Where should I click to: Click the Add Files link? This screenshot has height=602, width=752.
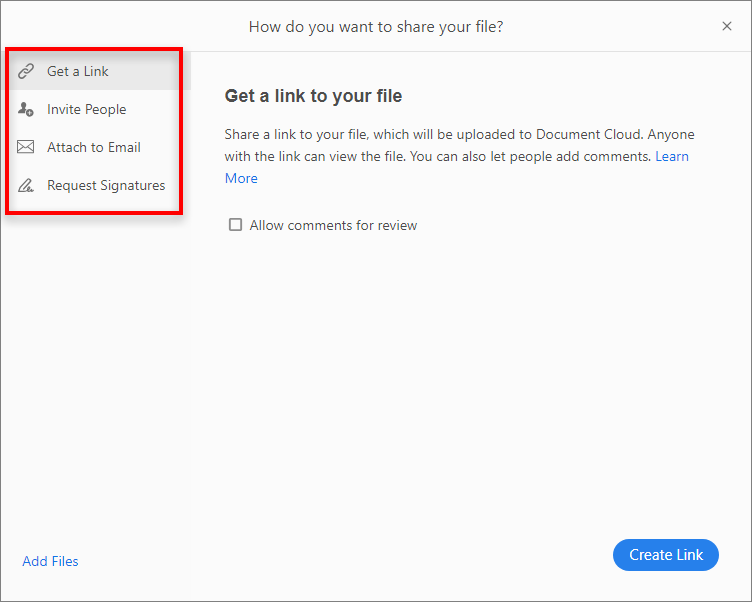pyautogui.click(x=50, y=561)
